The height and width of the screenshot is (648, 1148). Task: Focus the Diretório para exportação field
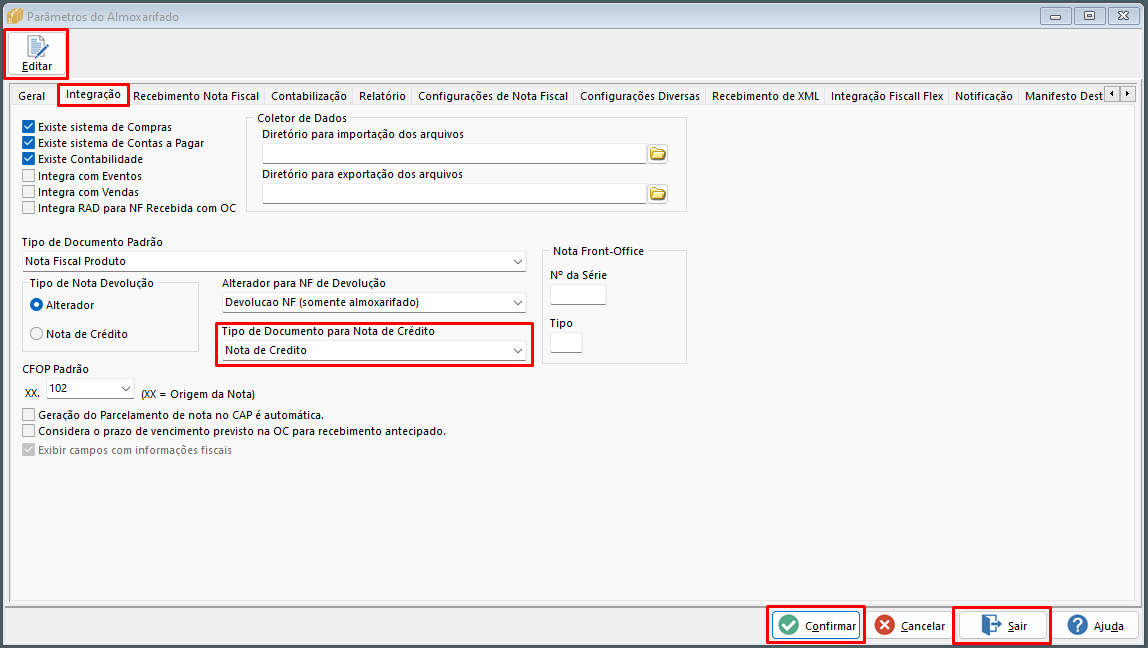454,194
